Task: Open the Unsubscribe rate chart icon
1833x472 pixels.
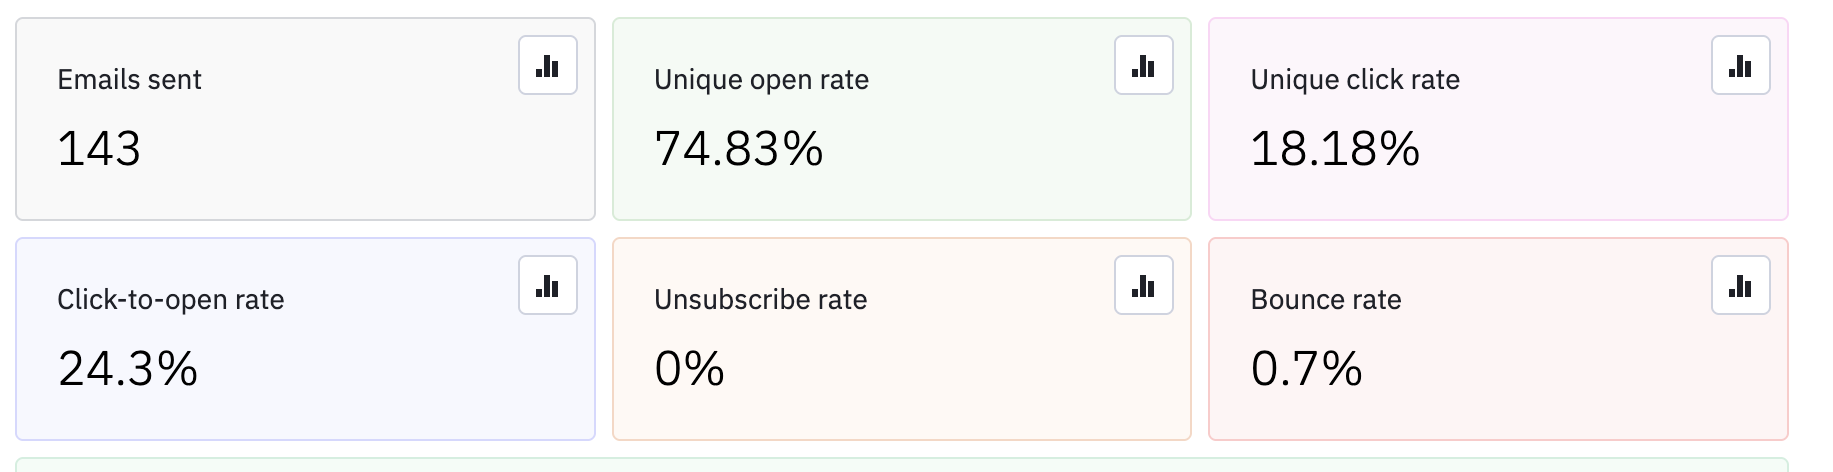Action: (1143, 286)
